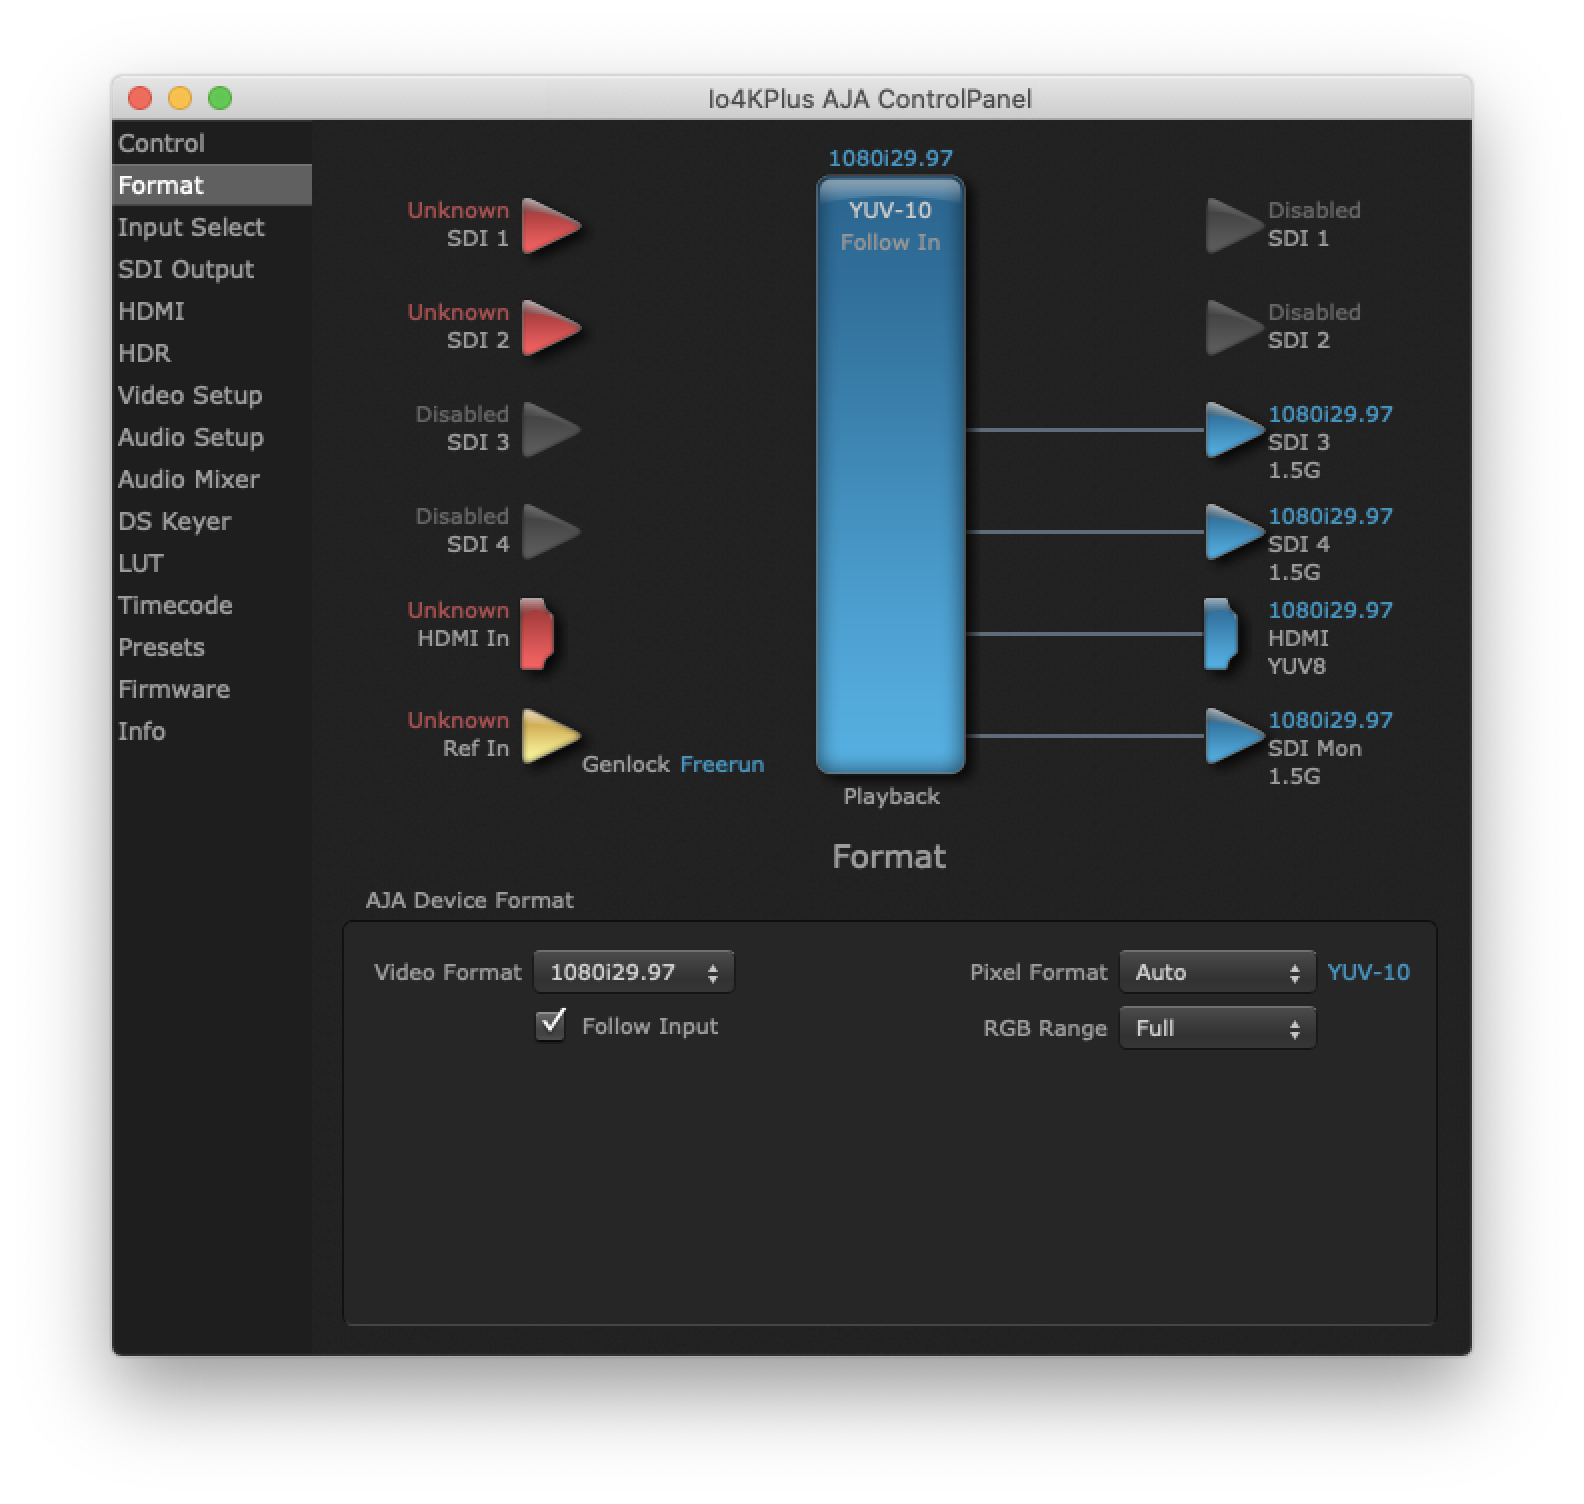This screenshot has width=1584, height=1504.
Task: Open the Video Format dropdown
Action: point(633,972)
